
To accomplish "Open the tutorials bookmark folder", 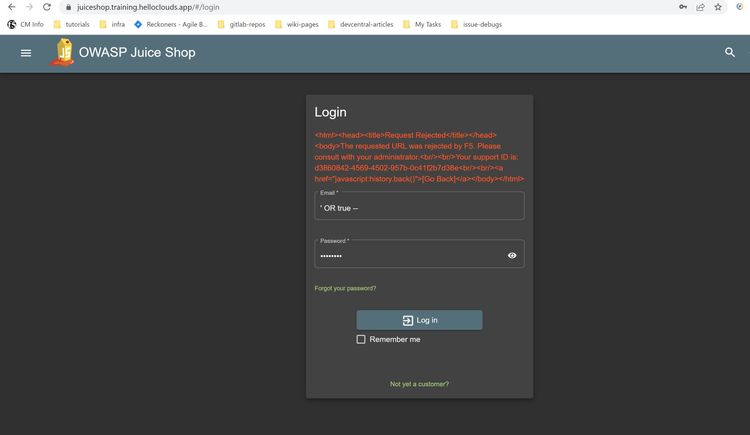I will pyautogui.click(x=71, y=24).
